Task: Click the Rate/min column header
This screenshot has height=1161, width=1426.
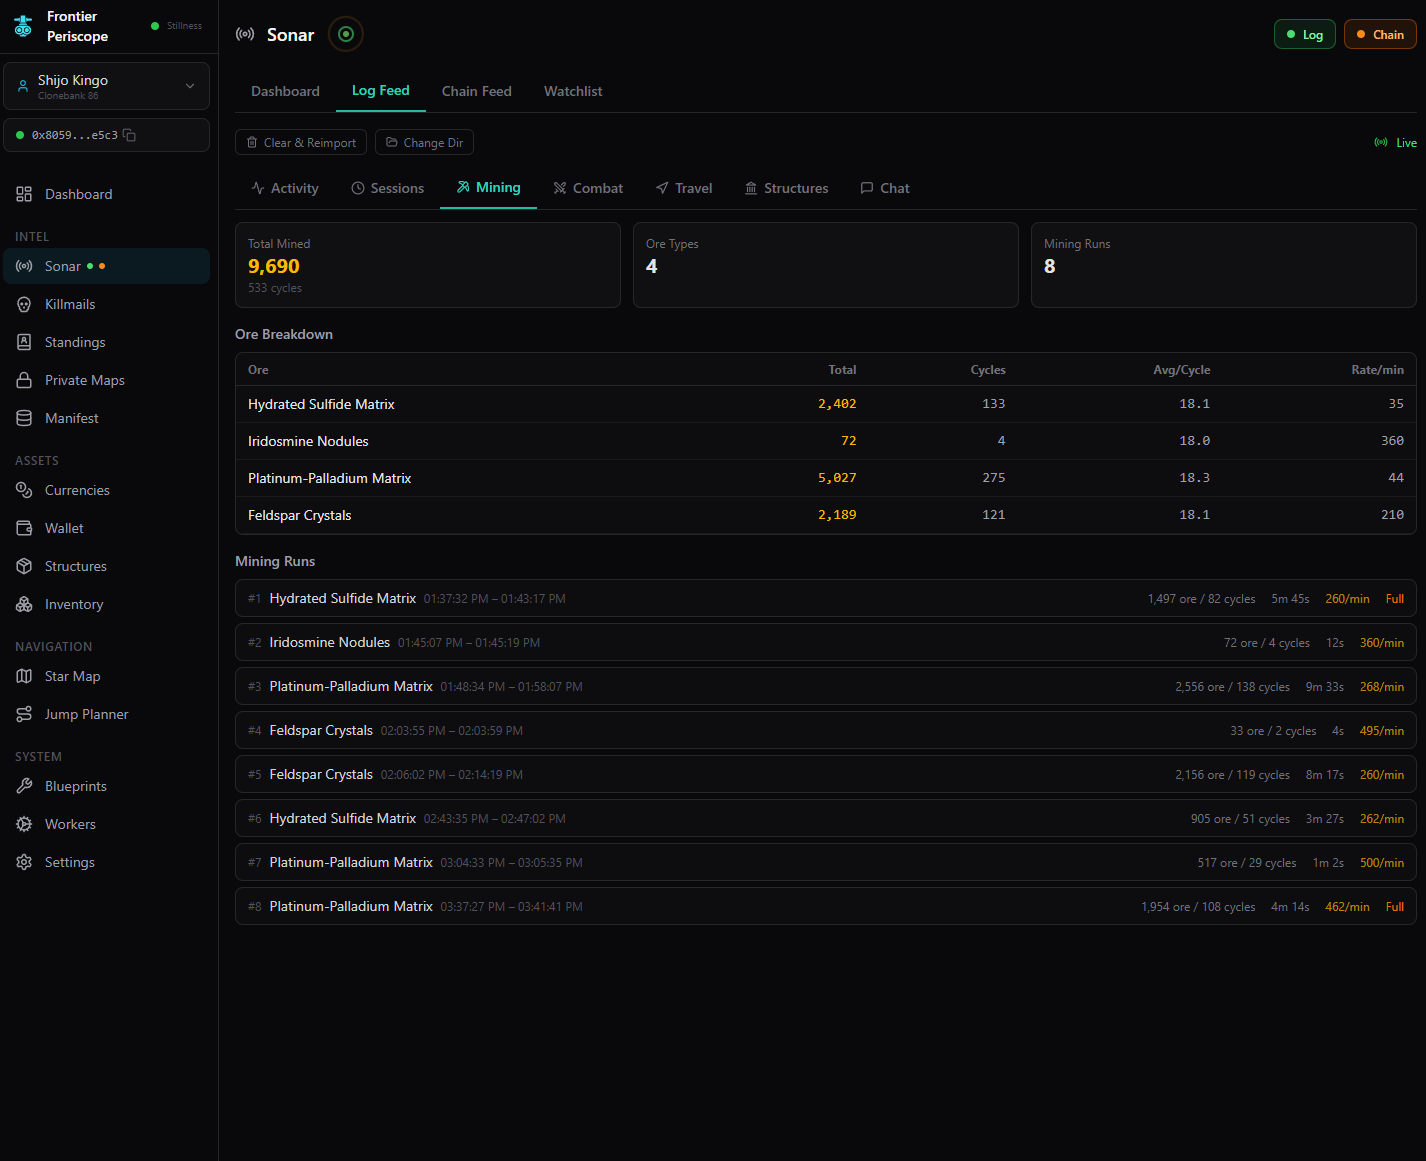Action: point(1377,370)
